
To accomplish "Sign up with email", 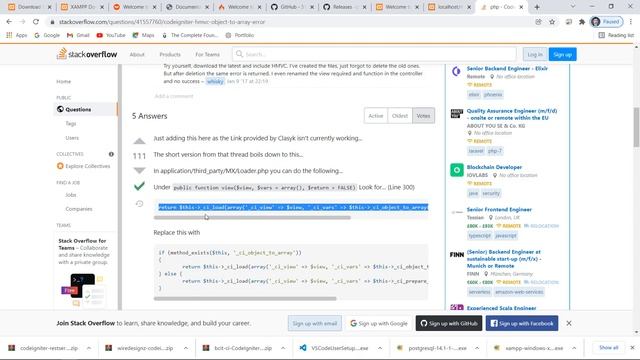I will 314,323.
